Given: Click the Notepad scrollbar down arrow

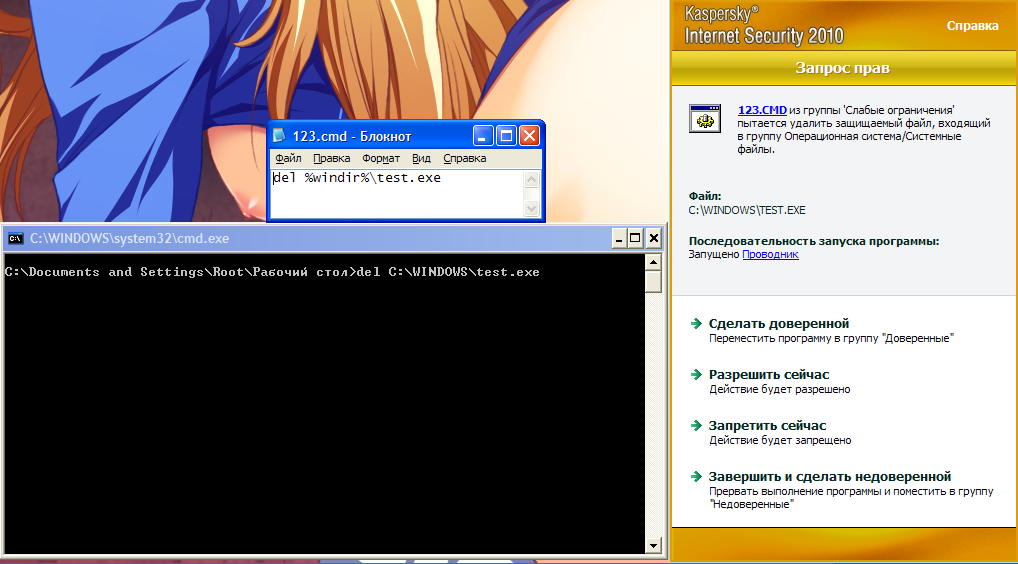Looking at the screenshot, I should pos(532,208).
